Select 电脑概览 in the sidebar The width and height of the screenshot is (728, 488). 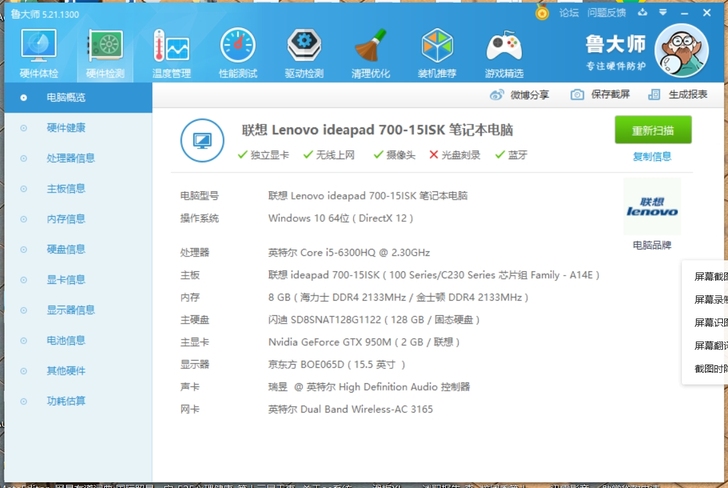78,98
